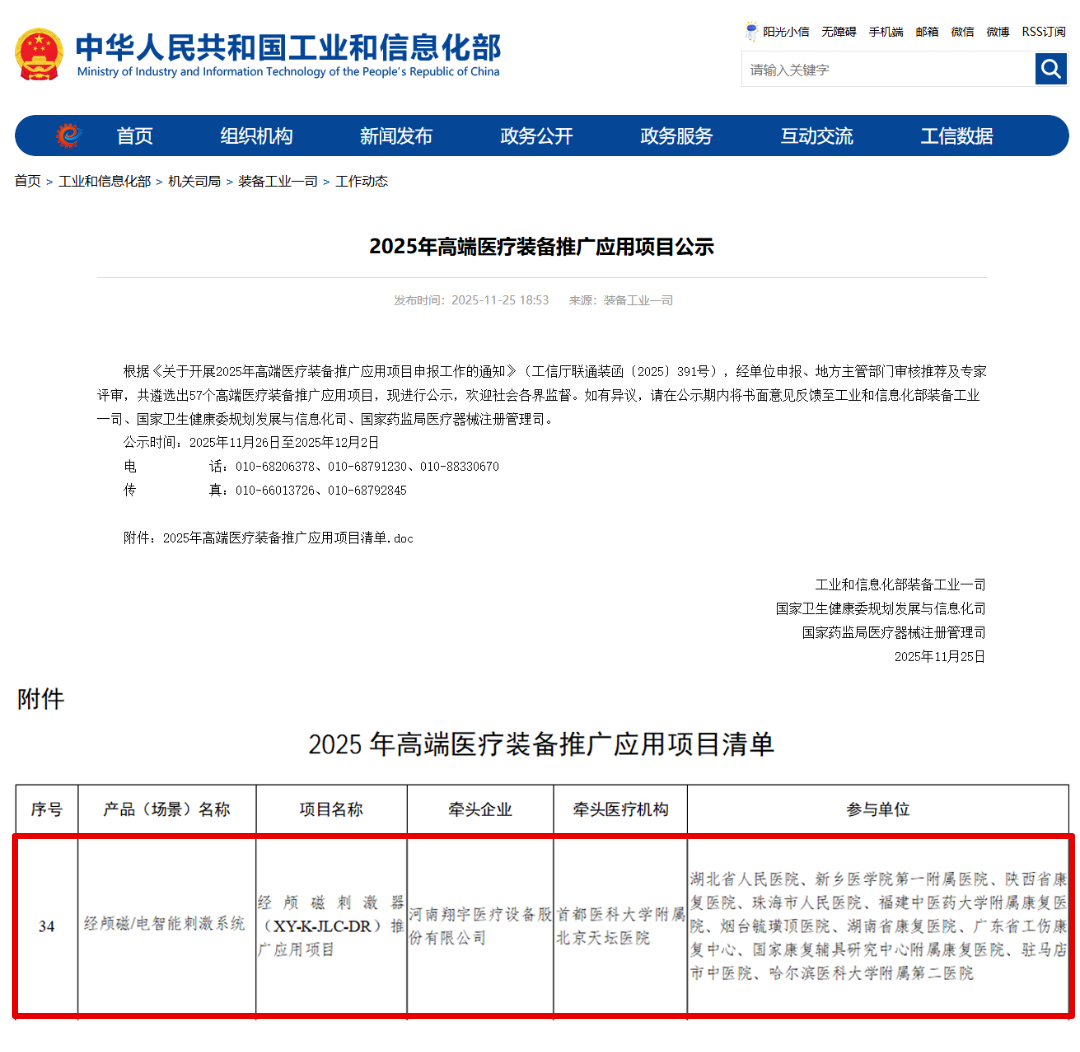Click the RSS订阅 top link
The image size is (1080, 1052).
click(1043, 32)
